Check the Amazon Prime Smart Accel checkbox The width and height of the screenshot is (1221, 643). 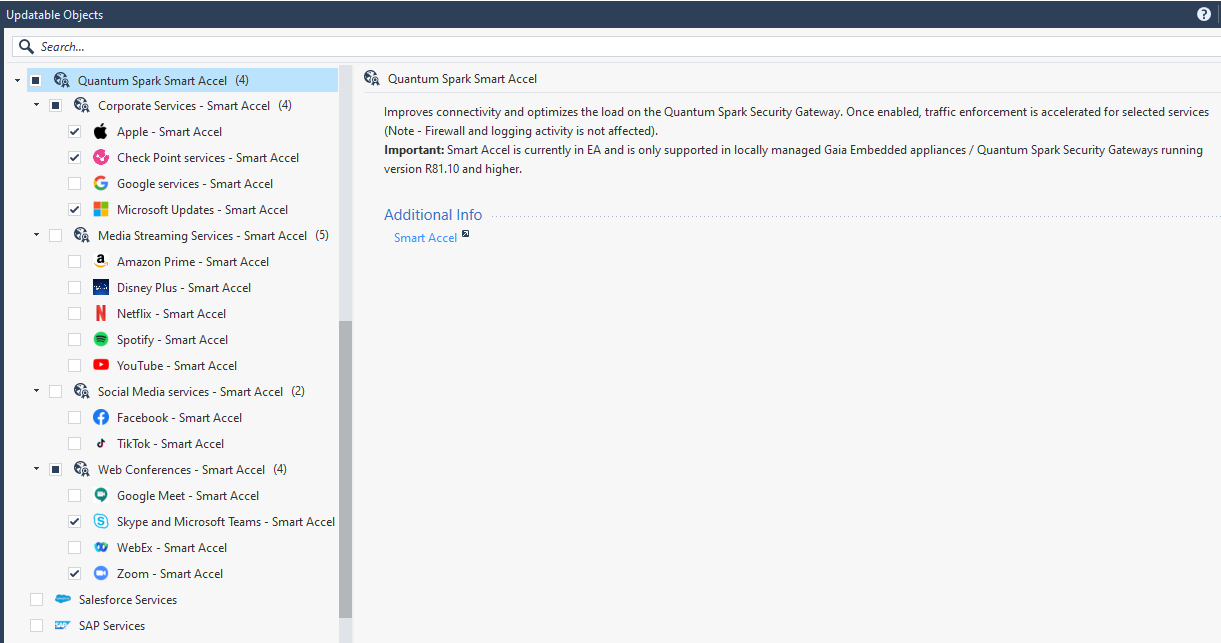74,261
